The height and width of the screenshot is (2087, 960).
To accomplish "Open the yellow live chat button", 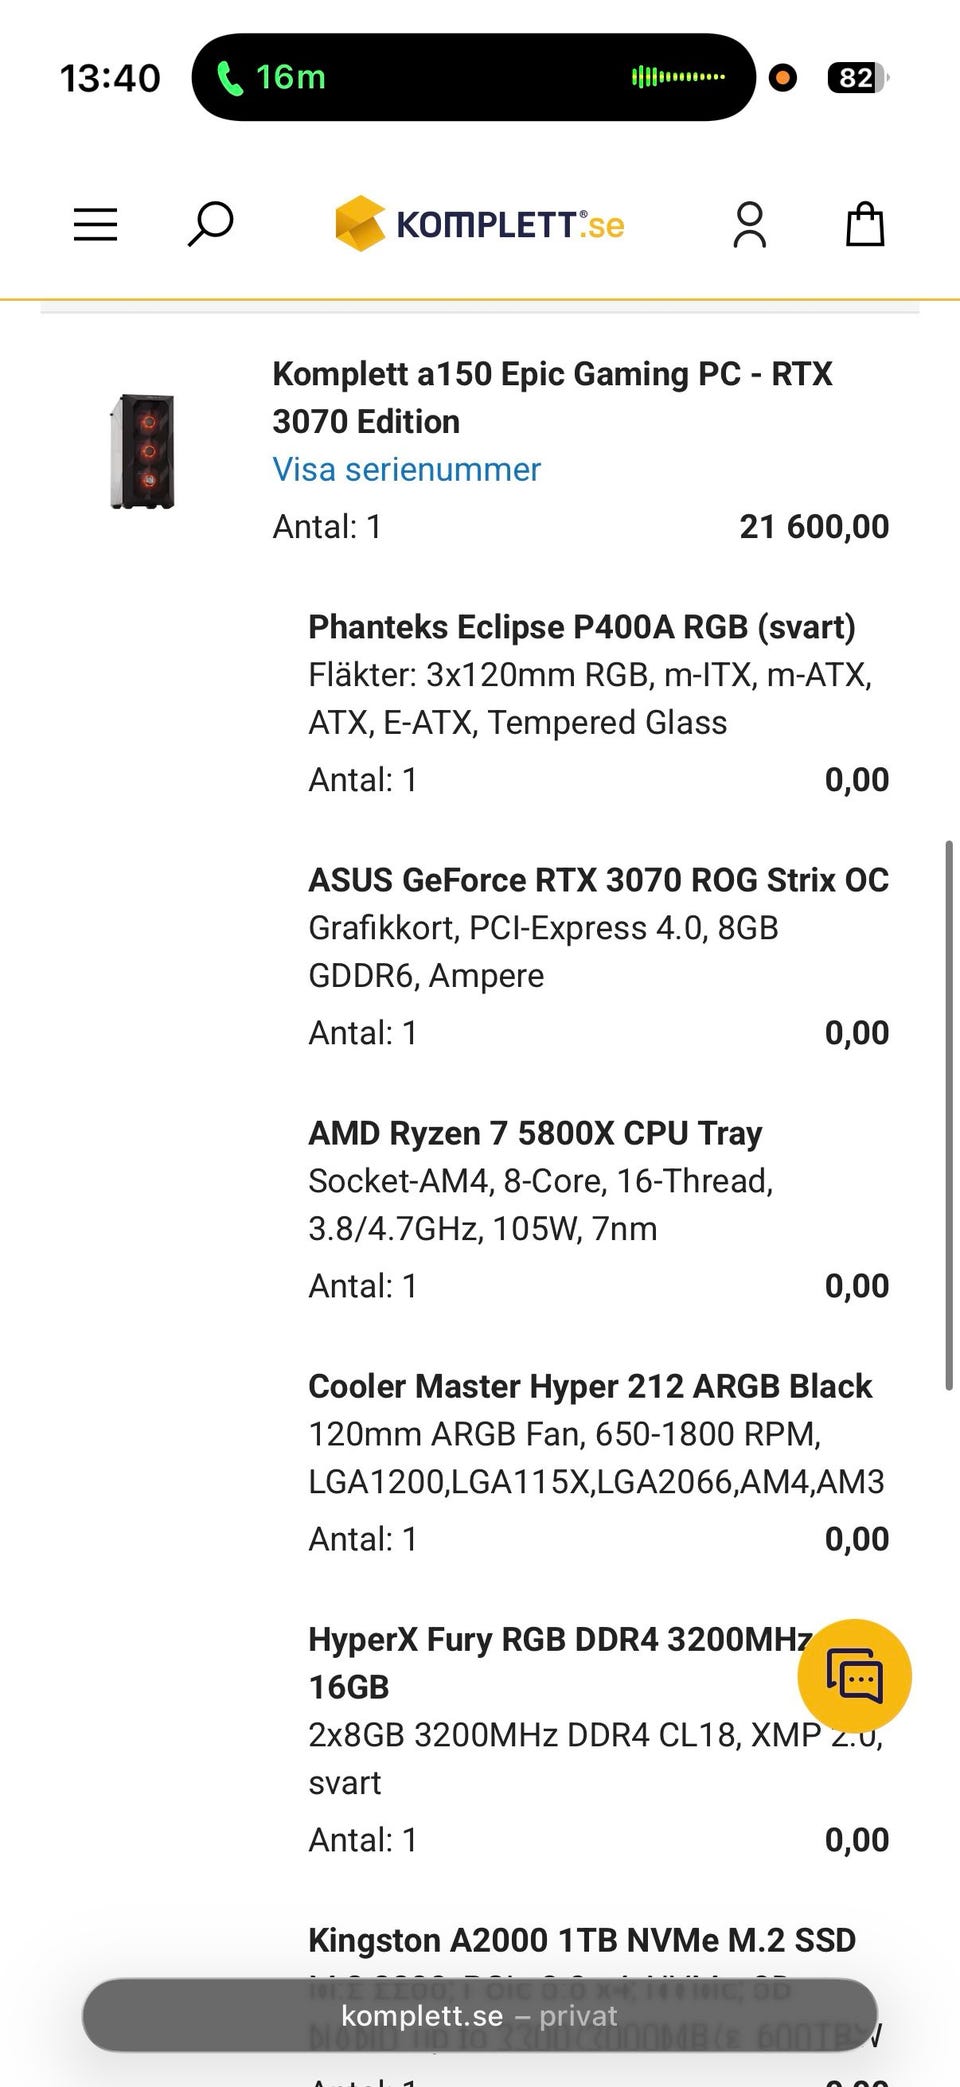I will [x=854, y=1675].
